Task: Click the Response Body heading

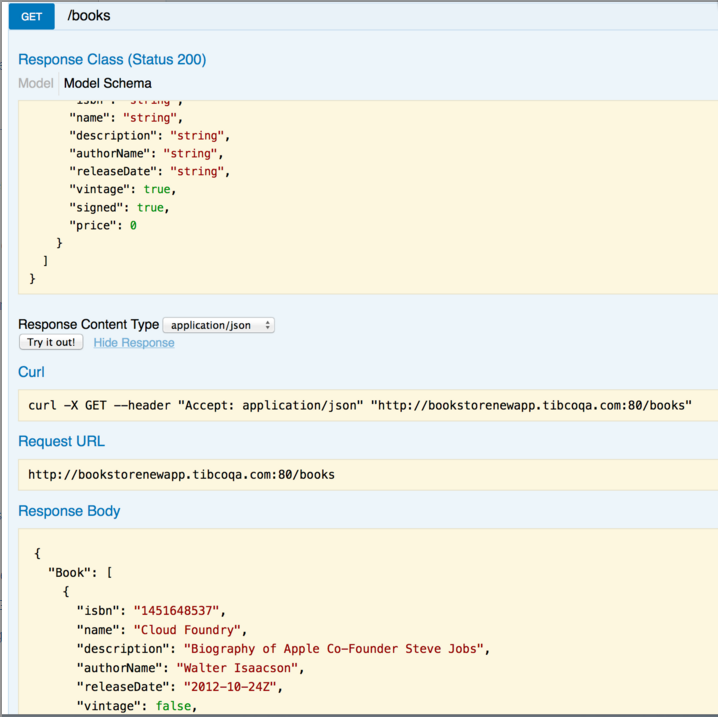Action: 69,511
